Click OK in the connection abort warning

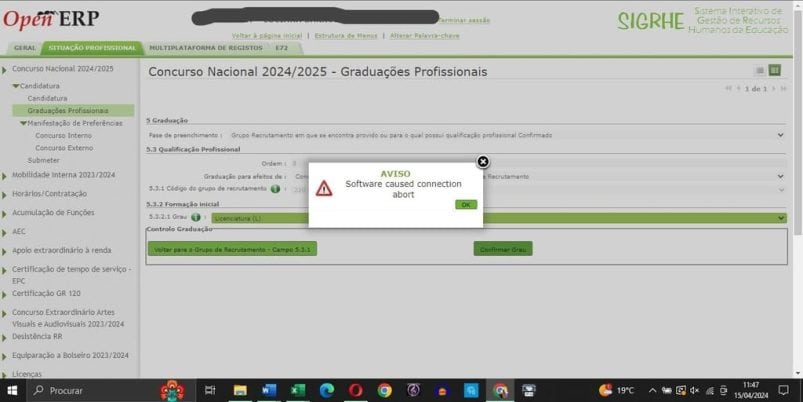coord(465,204)
